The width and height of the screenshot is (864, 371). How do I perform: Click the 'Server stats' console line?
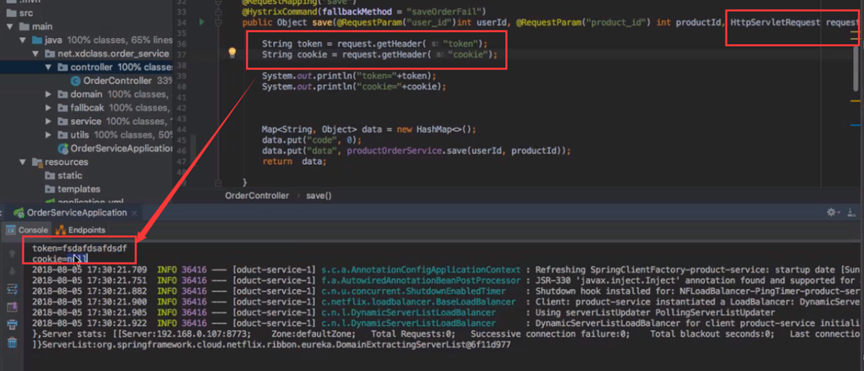click(x=446, y=334)
